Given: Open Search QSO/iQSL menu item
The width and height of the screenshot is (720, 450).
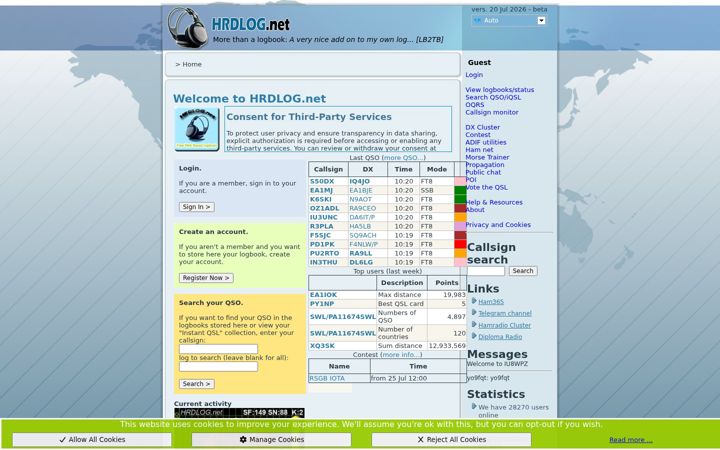Looking at the screenshot, I should coord(493,97).
